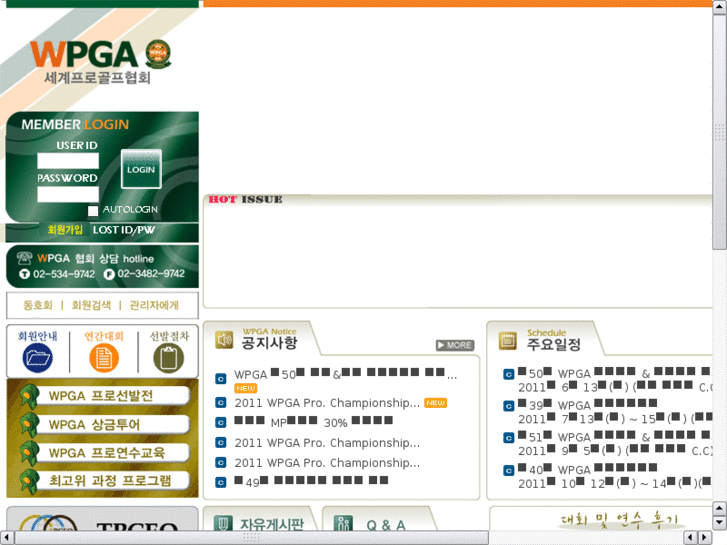727x545 pixels.
Task: Click the telephone icon beside hotline
Action: pyautogui.click(x=25, y=258)
